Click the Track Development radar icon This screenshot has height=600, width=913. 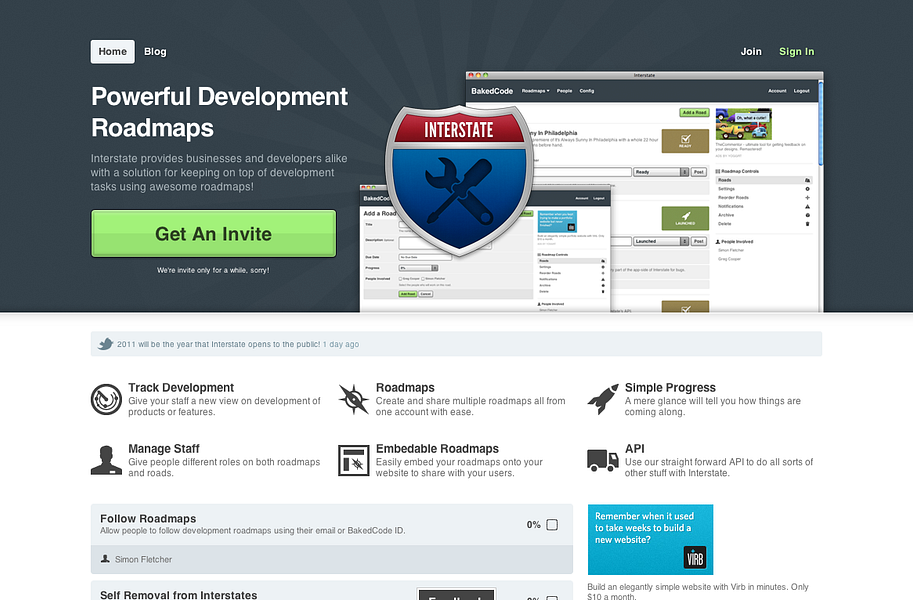106,400
